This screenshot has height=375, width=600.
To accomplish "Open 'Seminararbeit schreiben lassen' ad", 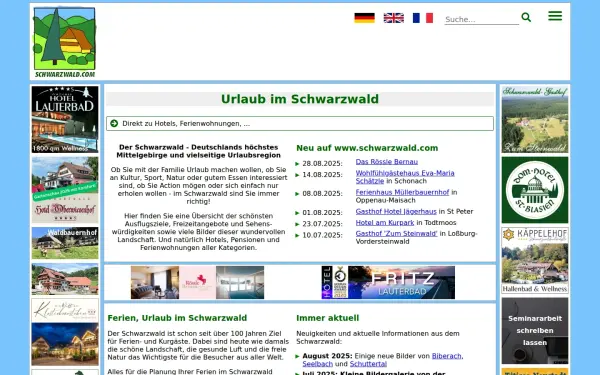I will pyautogui.click(x=535, y=331).
